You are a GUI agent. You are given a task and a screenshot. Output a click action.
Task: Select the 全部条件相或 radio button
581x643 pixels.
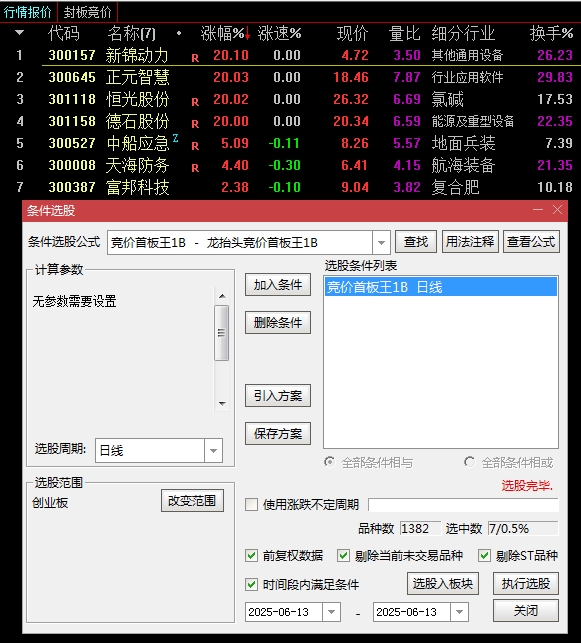469,462
